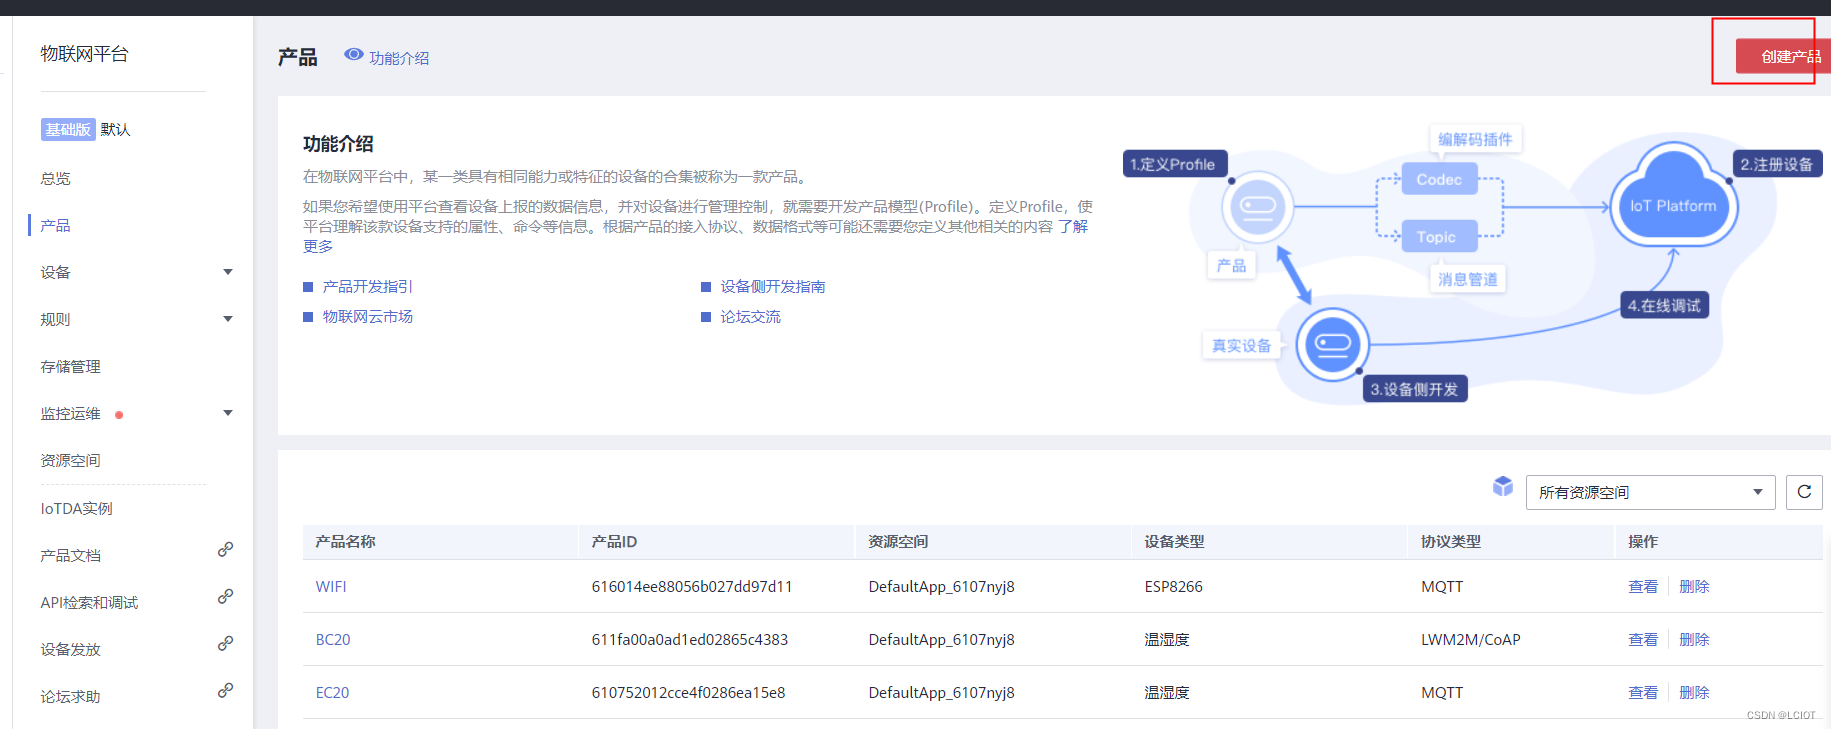The width and height of the screenshot is (1831, 729).
Task: Open the BC20 product name link
Action: [333, 639]
